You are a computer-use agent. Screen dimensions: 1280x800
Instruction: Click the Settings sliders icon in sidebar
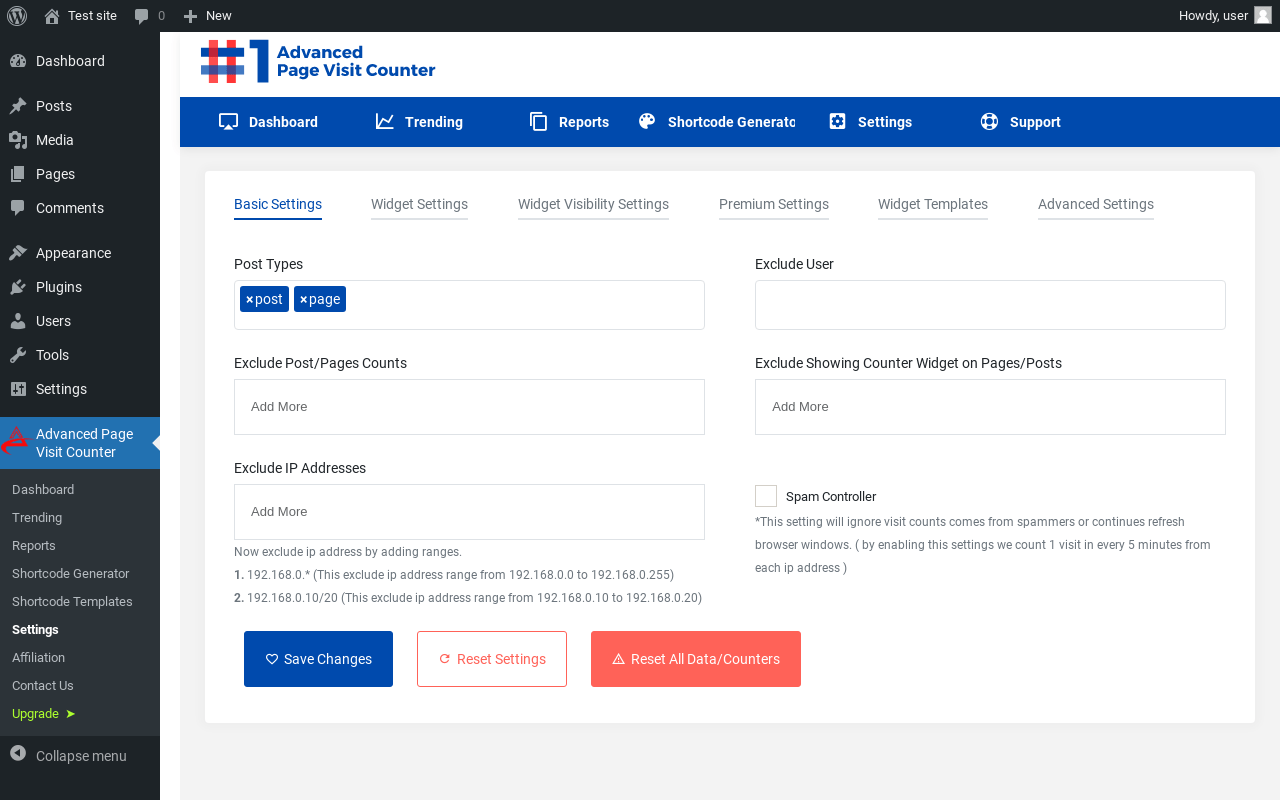[18, 389]
